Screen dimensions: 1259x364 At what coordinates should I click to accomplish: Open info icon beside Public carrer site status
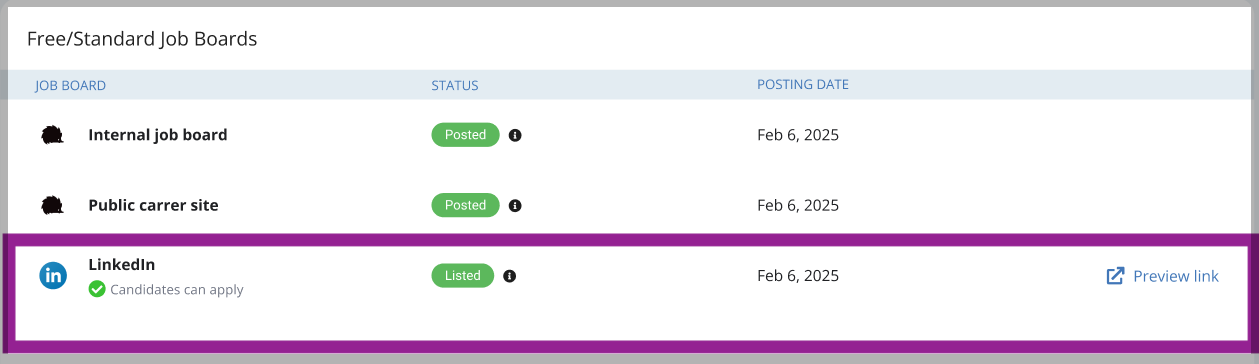click(515, 205)
